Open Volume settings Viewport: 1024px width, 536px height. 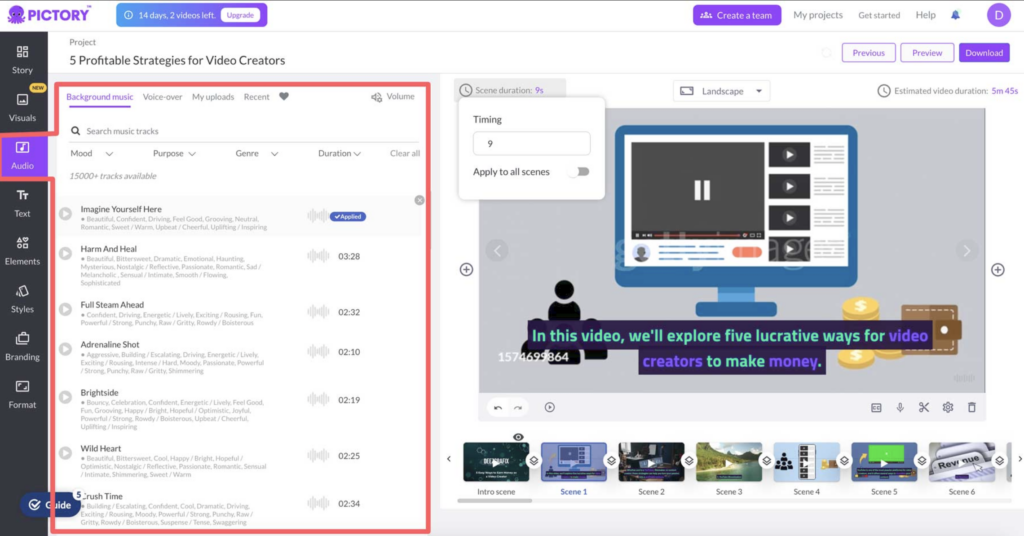[x=393, y=97]
